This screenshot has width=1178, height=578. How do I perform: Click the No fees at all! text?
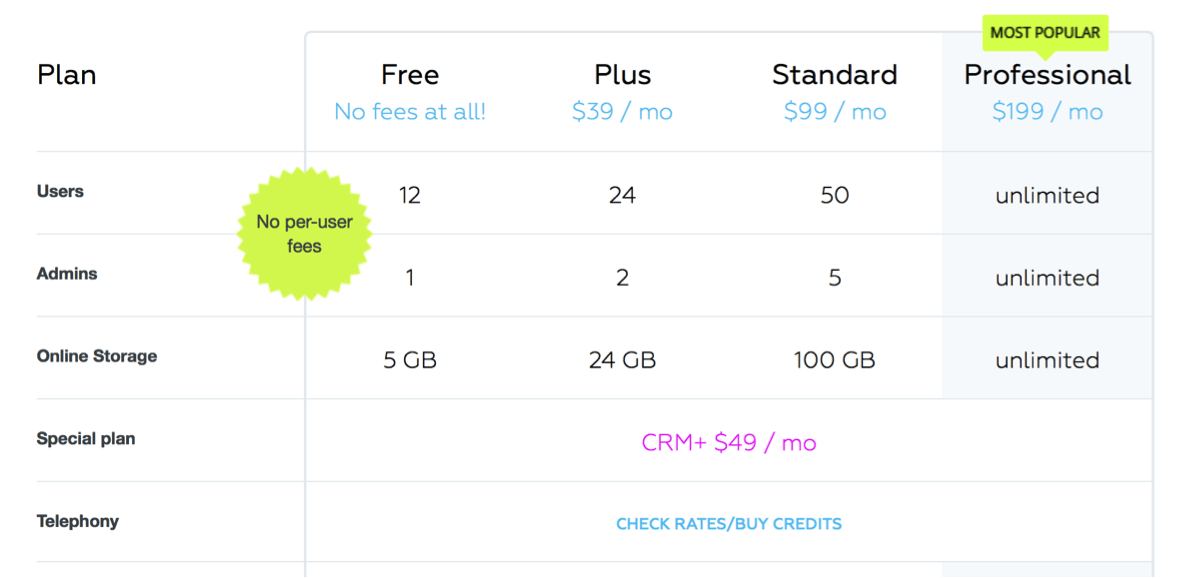coord(410,112)
